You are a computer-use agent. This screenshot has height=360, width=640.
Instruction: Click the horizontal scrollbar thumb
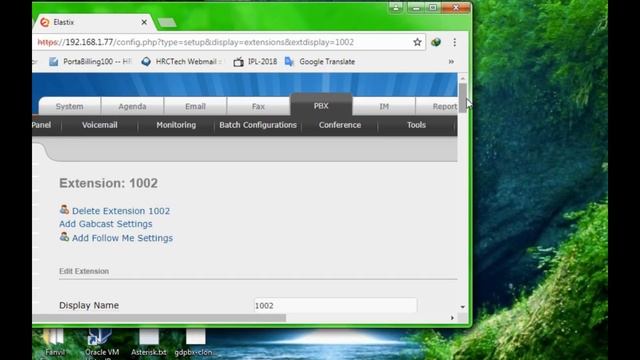(x=159, y=318)
